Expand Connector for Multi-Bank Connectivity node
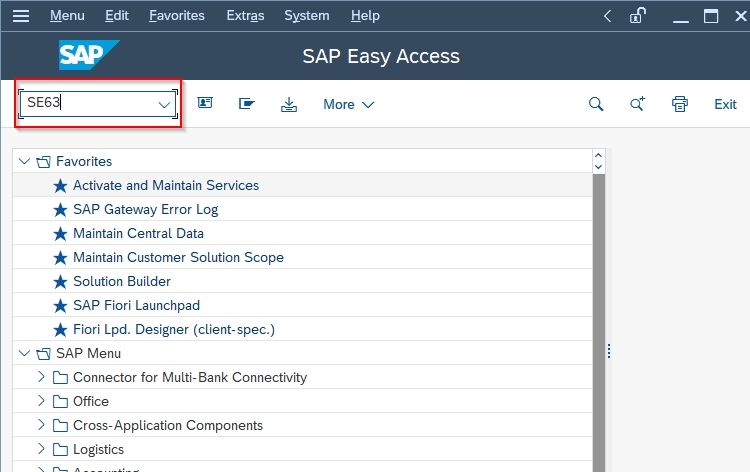Viewport: 750px width, 472px height. click(41, 377)
